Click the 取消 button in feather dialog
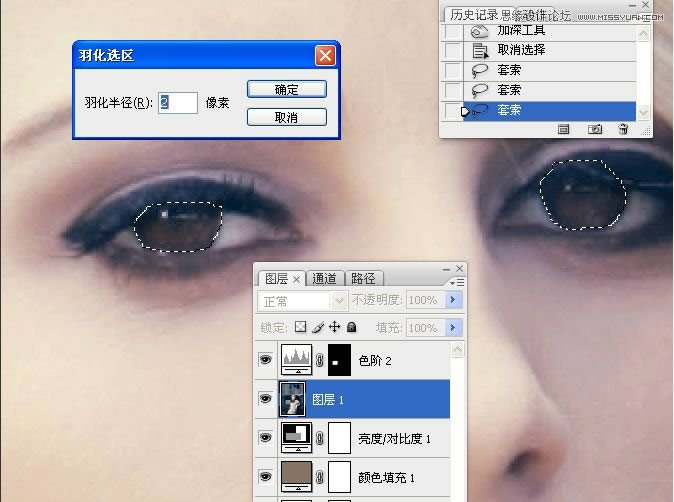Viewport: 674px width, 502px height. 287,117
